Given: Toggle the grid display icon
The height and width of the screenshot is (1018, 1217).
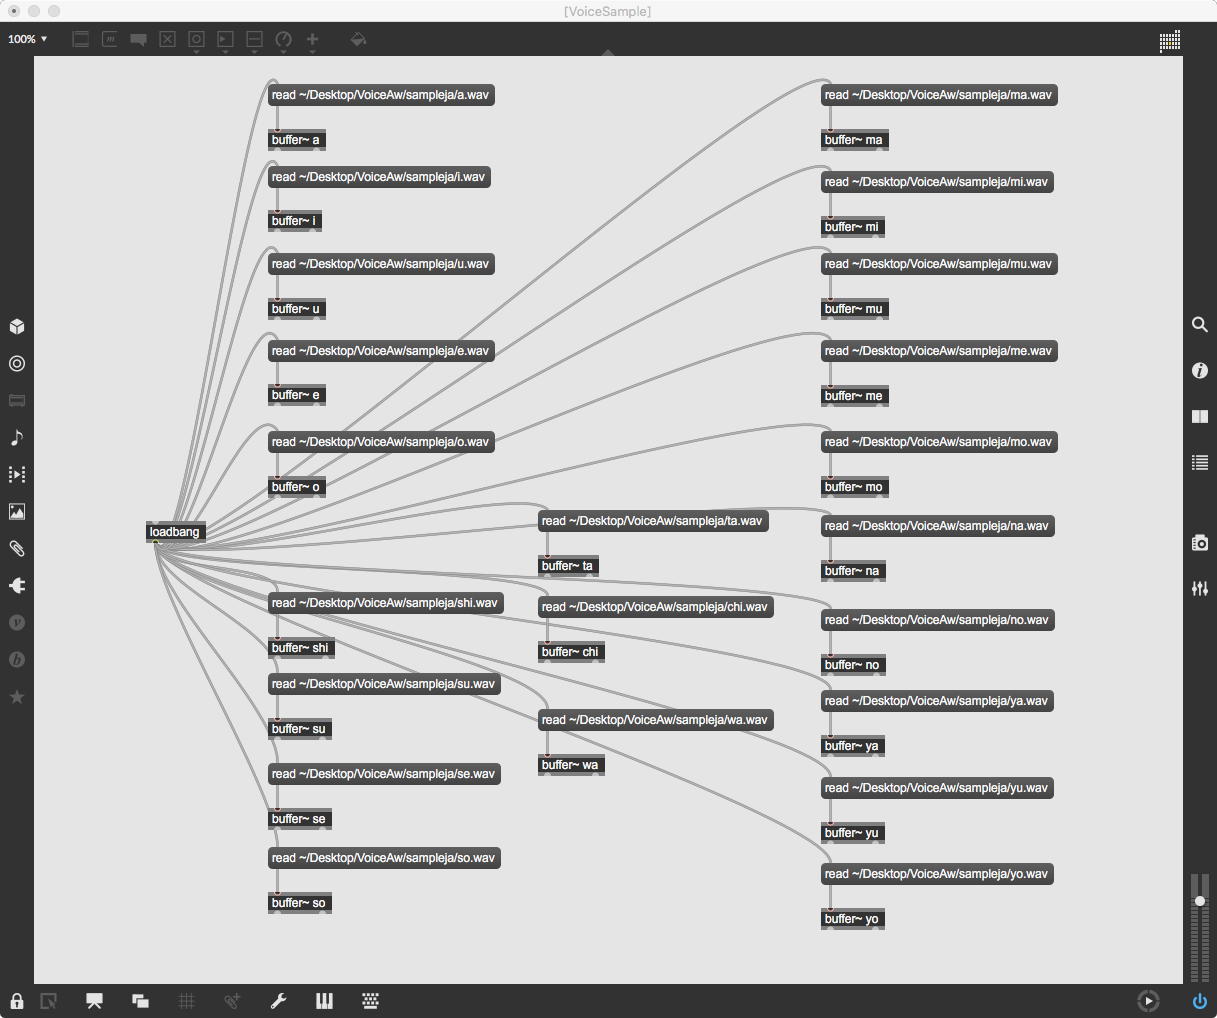Looking at the screenshot, I should (x=186, y=1001).
